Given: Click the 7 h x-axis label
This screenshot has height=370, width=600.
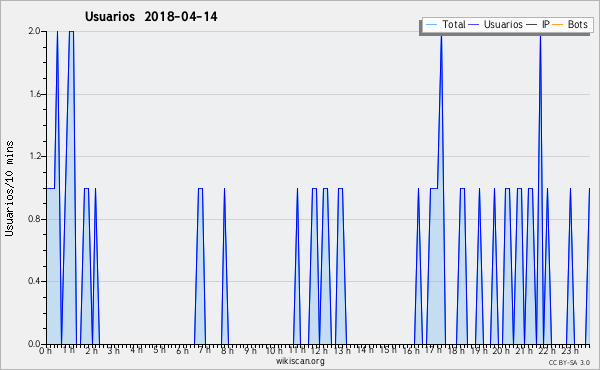Looking at the screenshot, I should pos(205,350).
